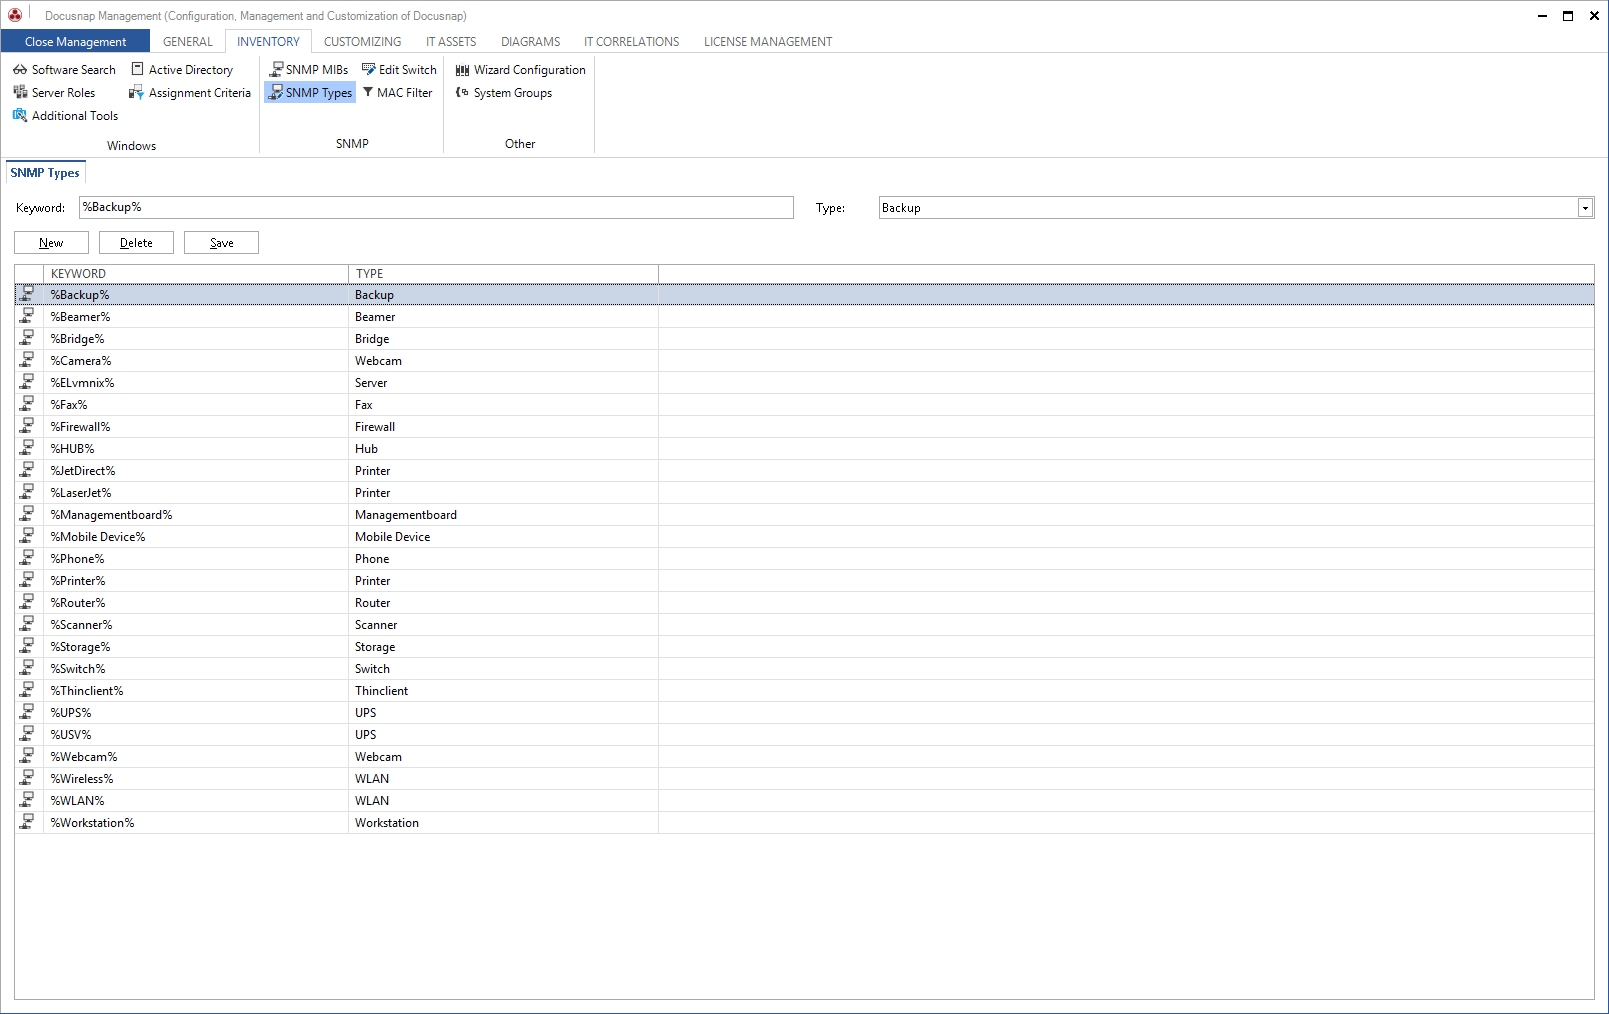This screenshot has height=1014, width=1609.
Task: Switch to the INVENTORY ribbon tab
Action: tap(268, 42)
